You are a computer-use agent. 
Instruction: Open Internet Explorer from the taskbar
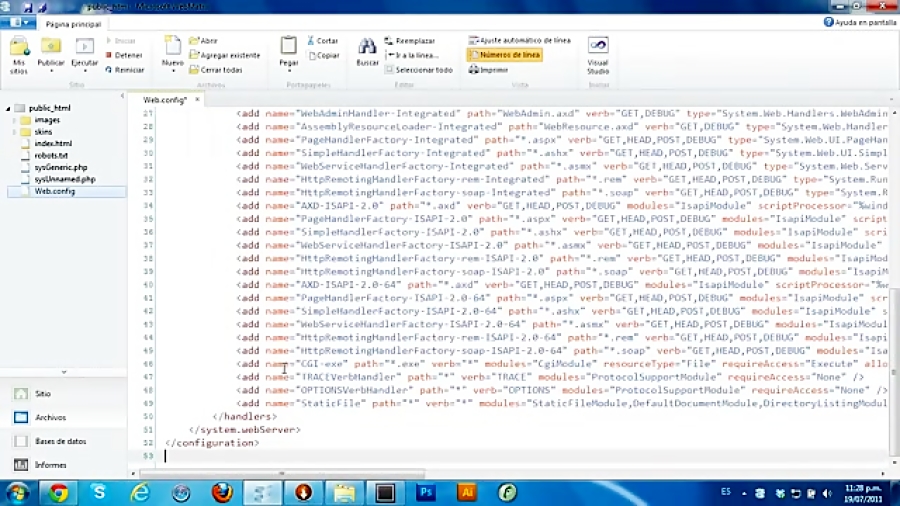[140, 493]
